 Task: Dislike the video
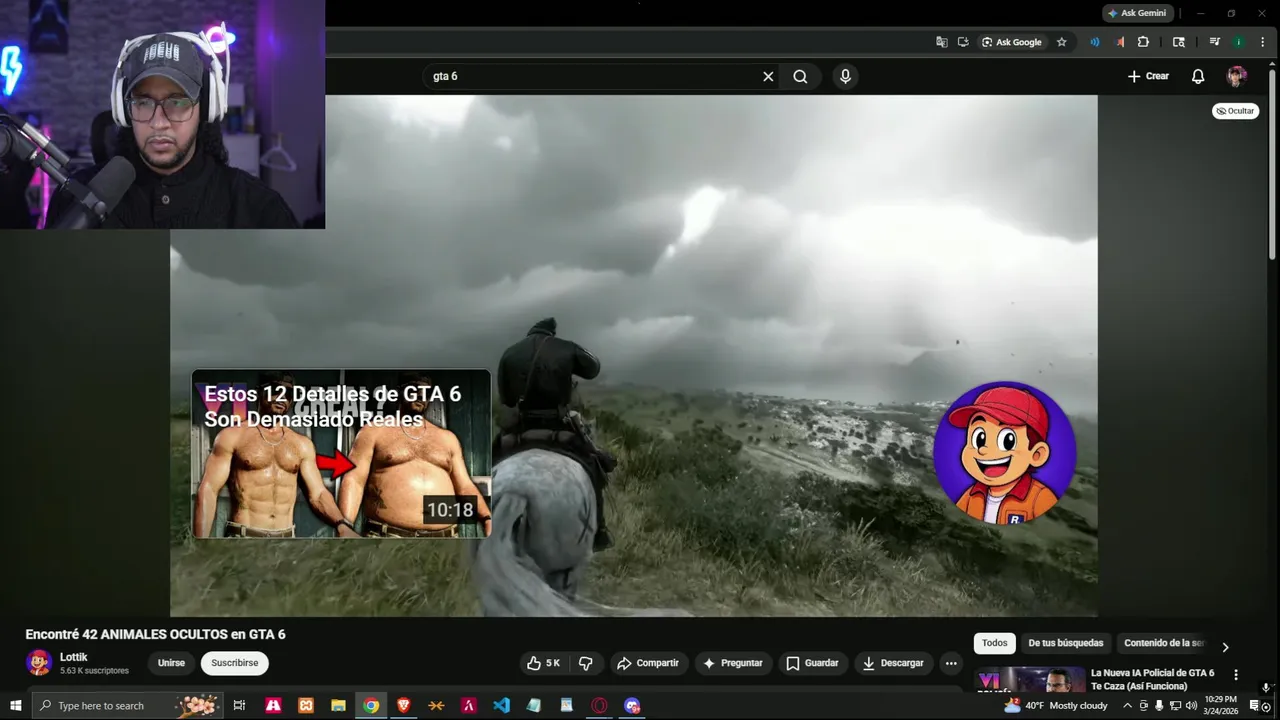(586, 663)
